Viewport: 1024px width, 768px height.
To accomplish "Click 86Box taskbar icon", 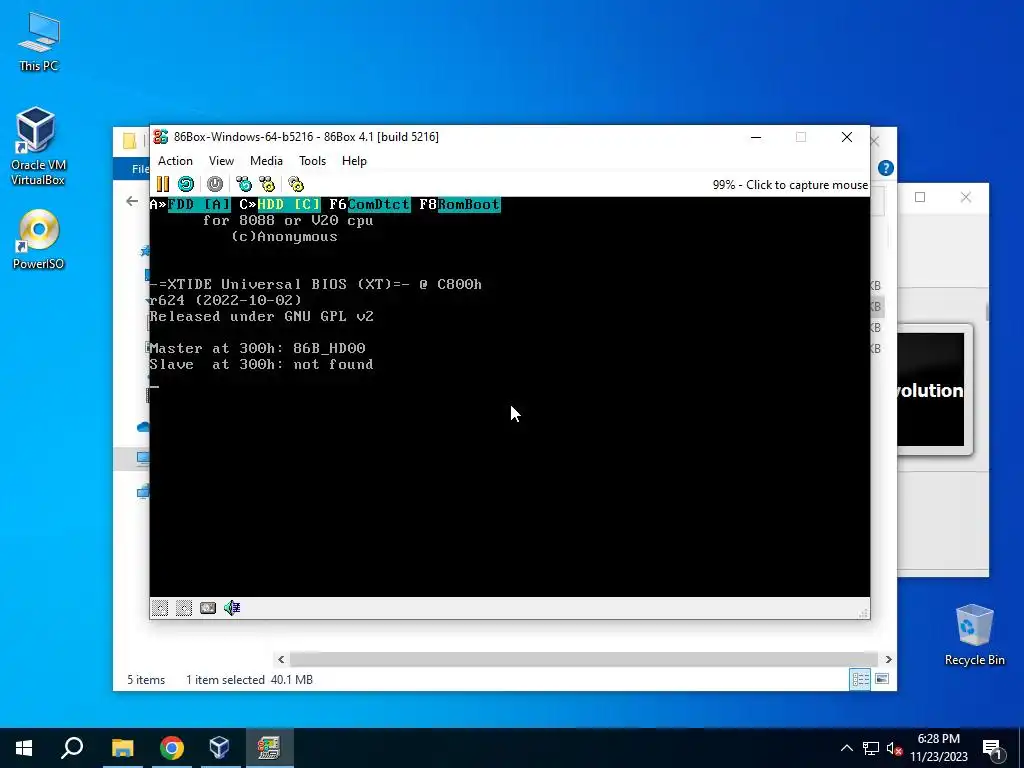I will [269, 748].
